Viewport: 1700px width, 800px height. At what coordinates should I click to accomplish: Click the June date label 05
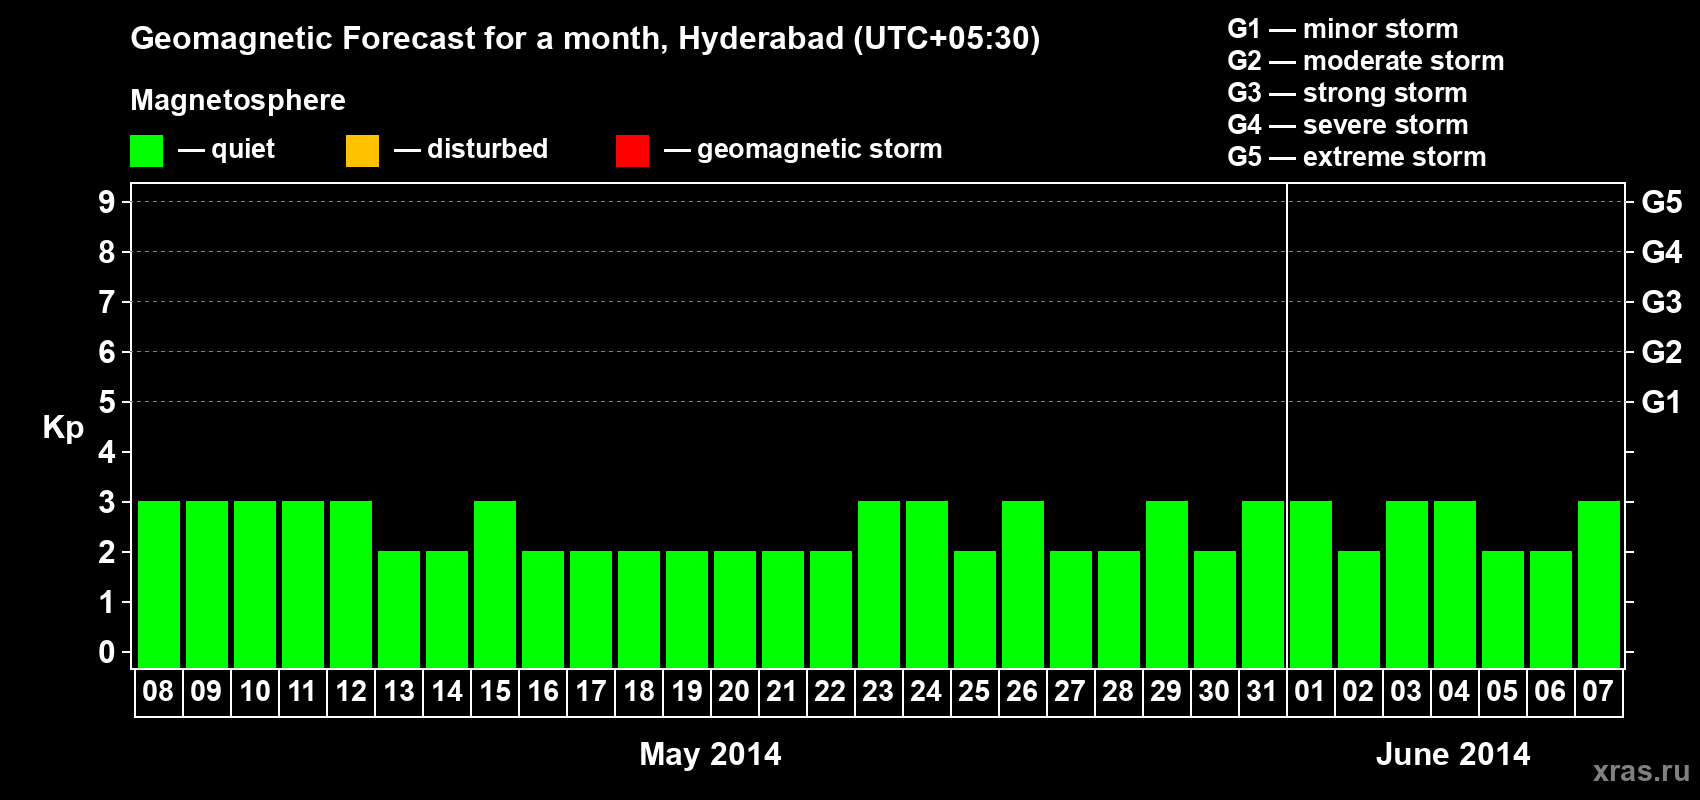pos(1502,691)
